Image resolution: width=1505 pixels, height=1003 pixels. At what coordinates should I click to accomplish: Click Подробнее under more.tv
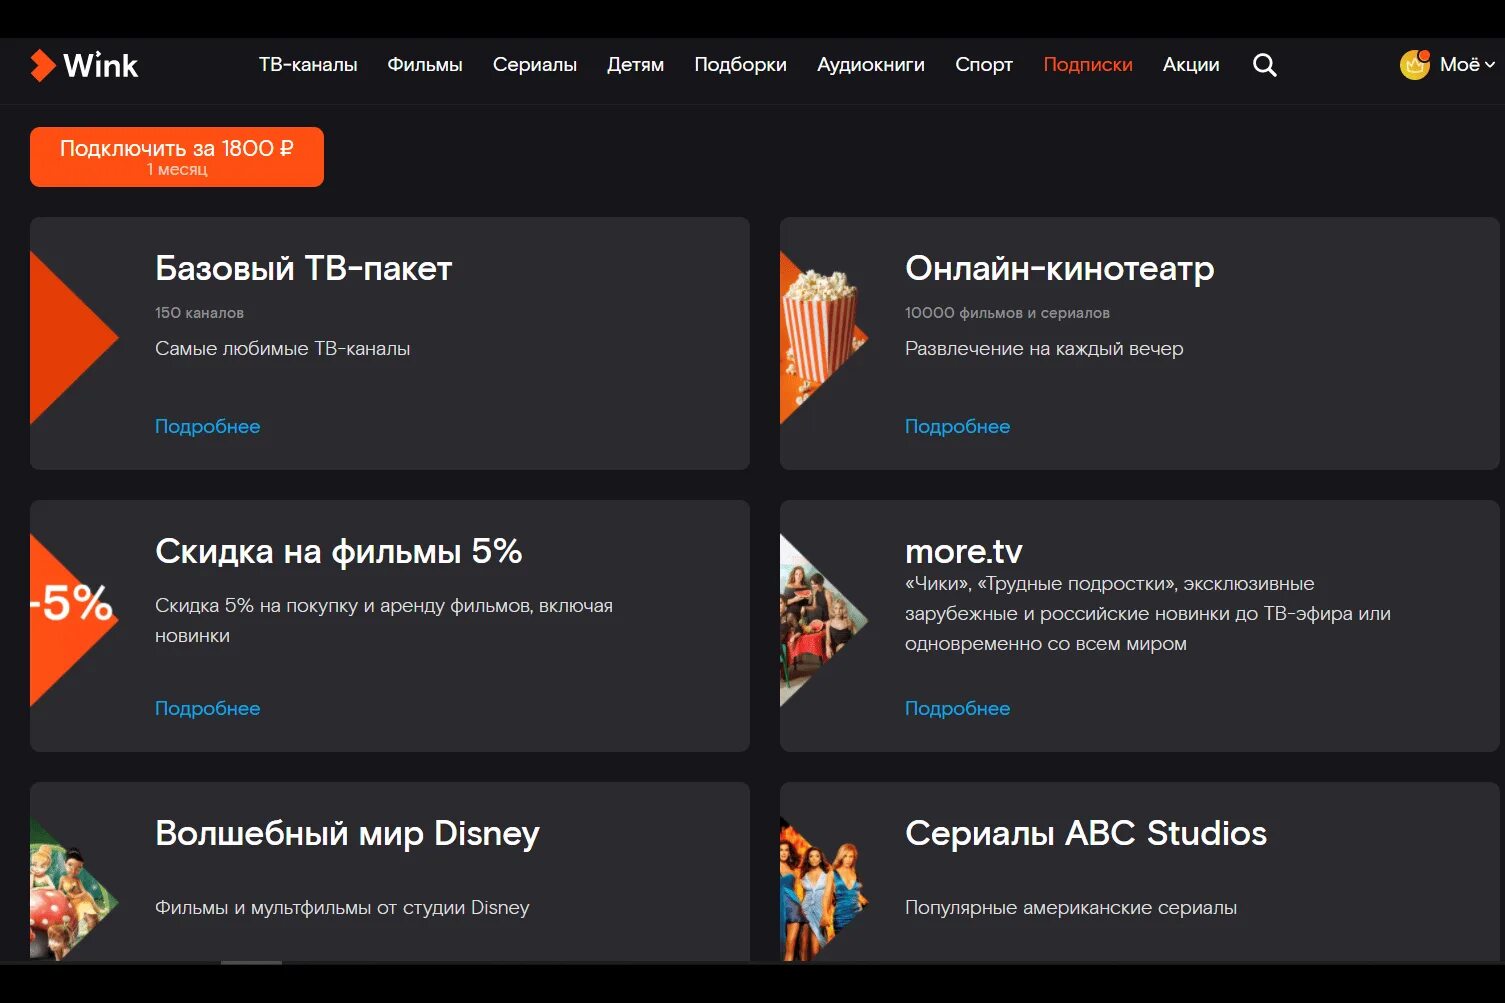[x=957, y=708]
